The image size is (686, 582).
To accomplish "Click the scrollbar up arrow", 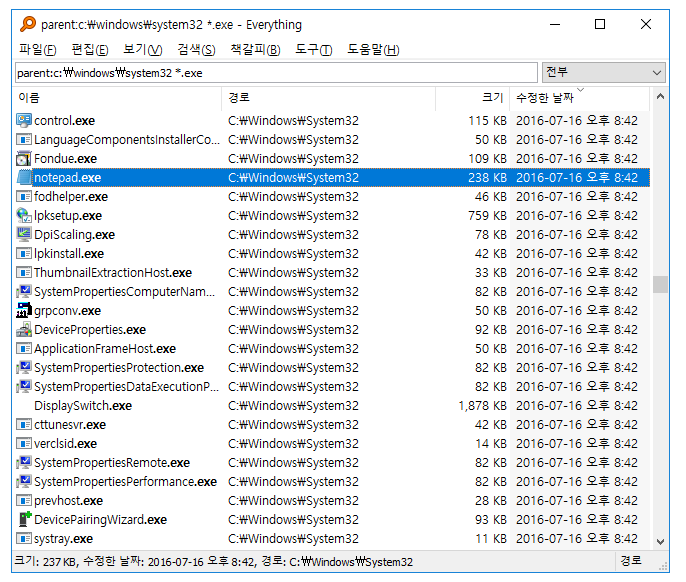I will (x=660, y=97).
